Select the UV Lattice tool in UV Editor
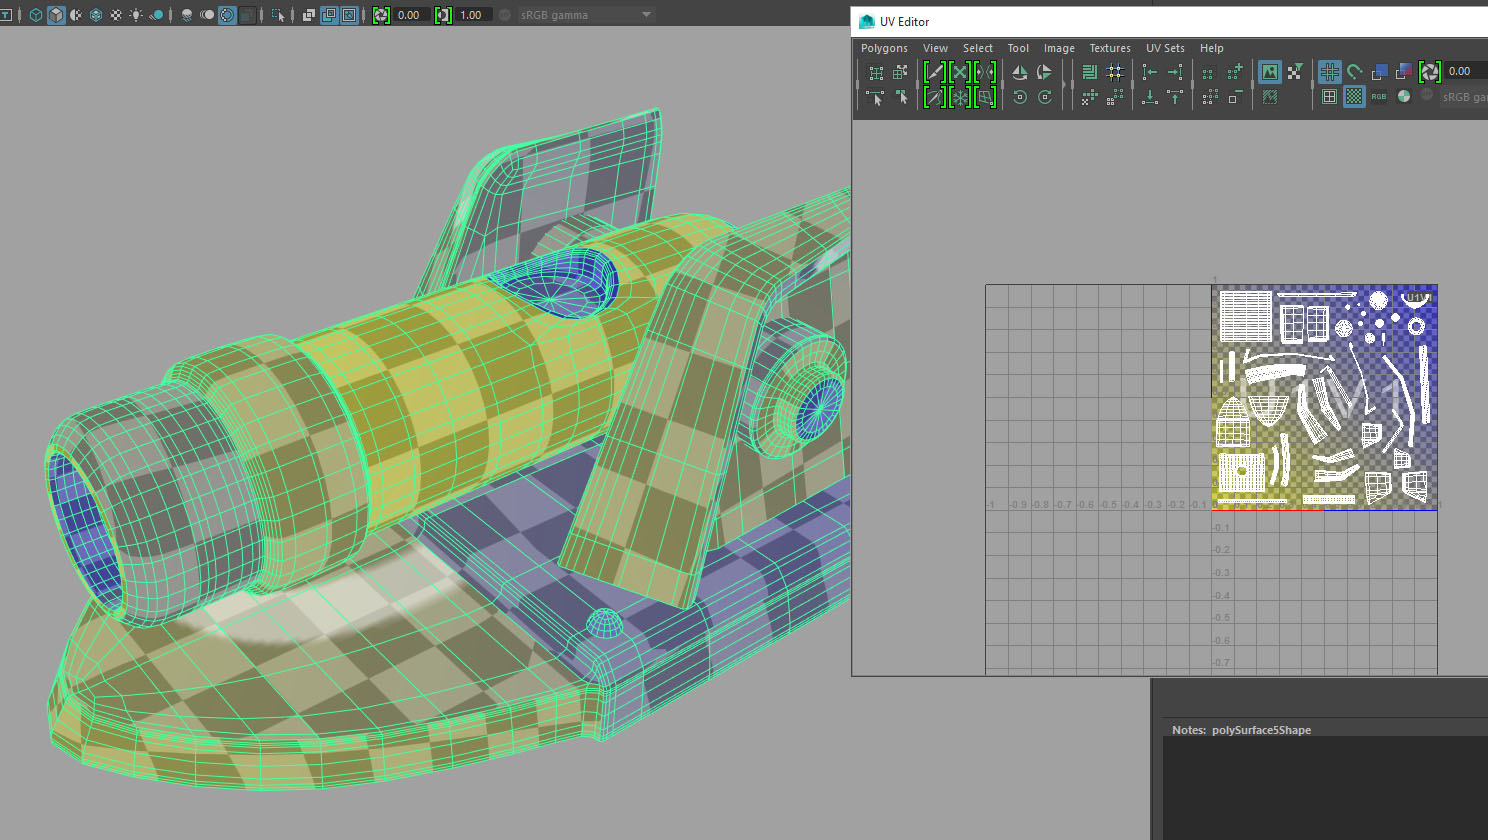1488x840 pixels. 876,72
